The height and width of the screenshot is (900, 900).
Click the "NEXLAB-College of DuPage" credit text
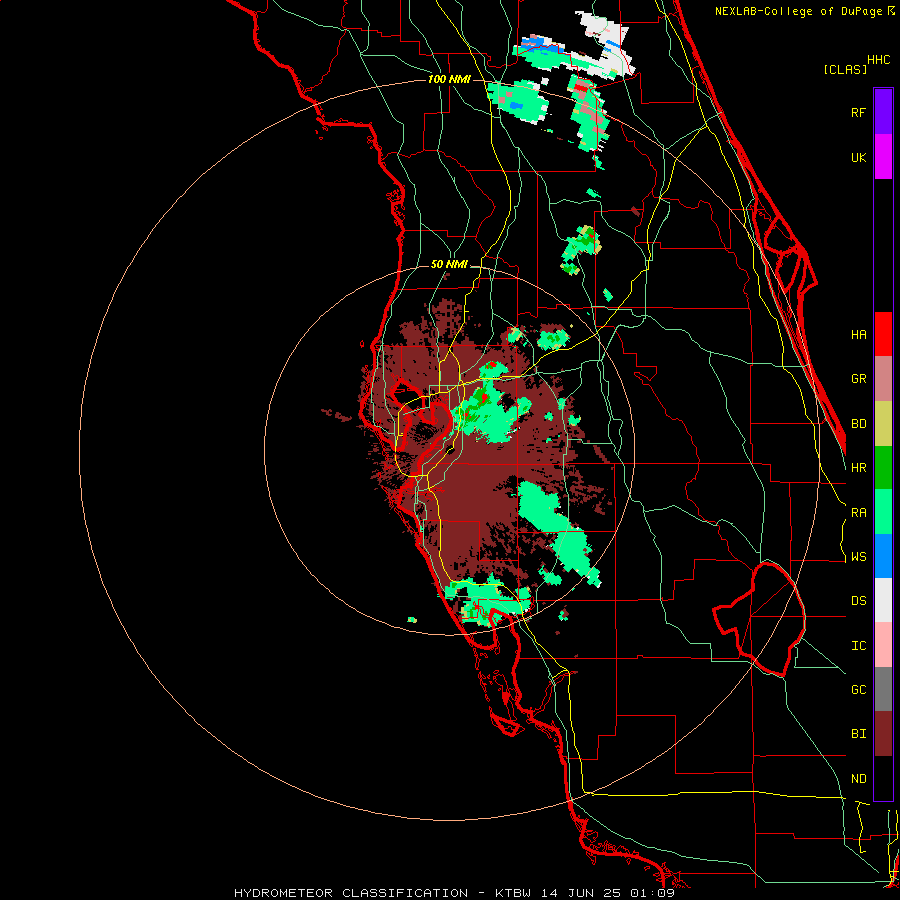pos(798,11)
